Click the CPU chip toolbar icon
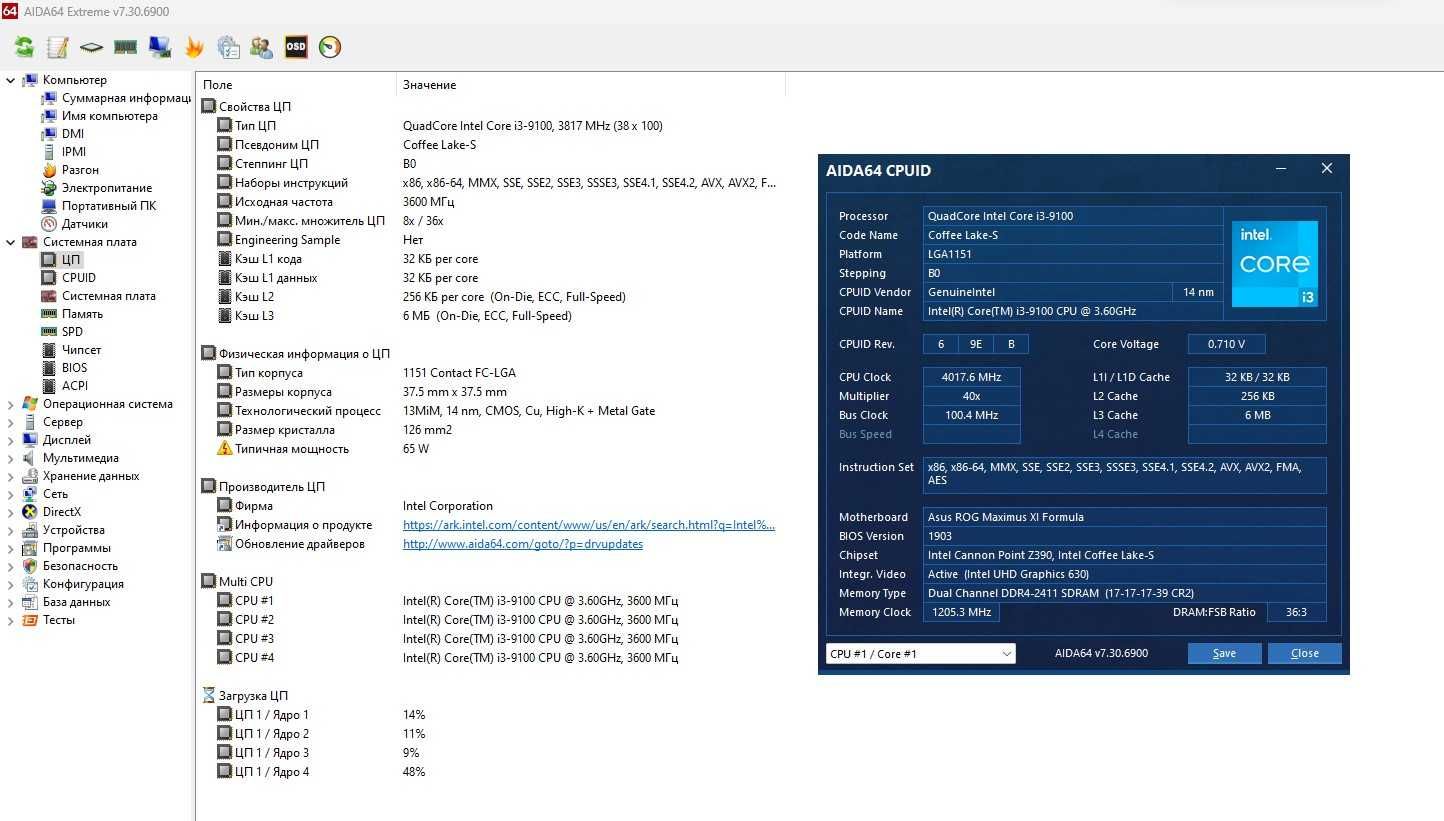Screen dimensions: 1444x821 click(91, 47)
